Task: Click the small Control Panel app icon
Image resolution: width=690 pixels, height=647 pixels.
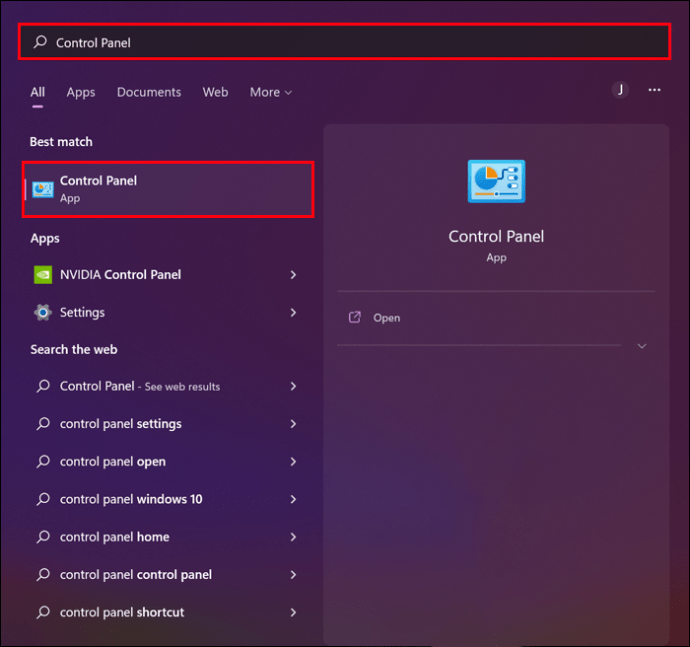Action: [43, 190]
